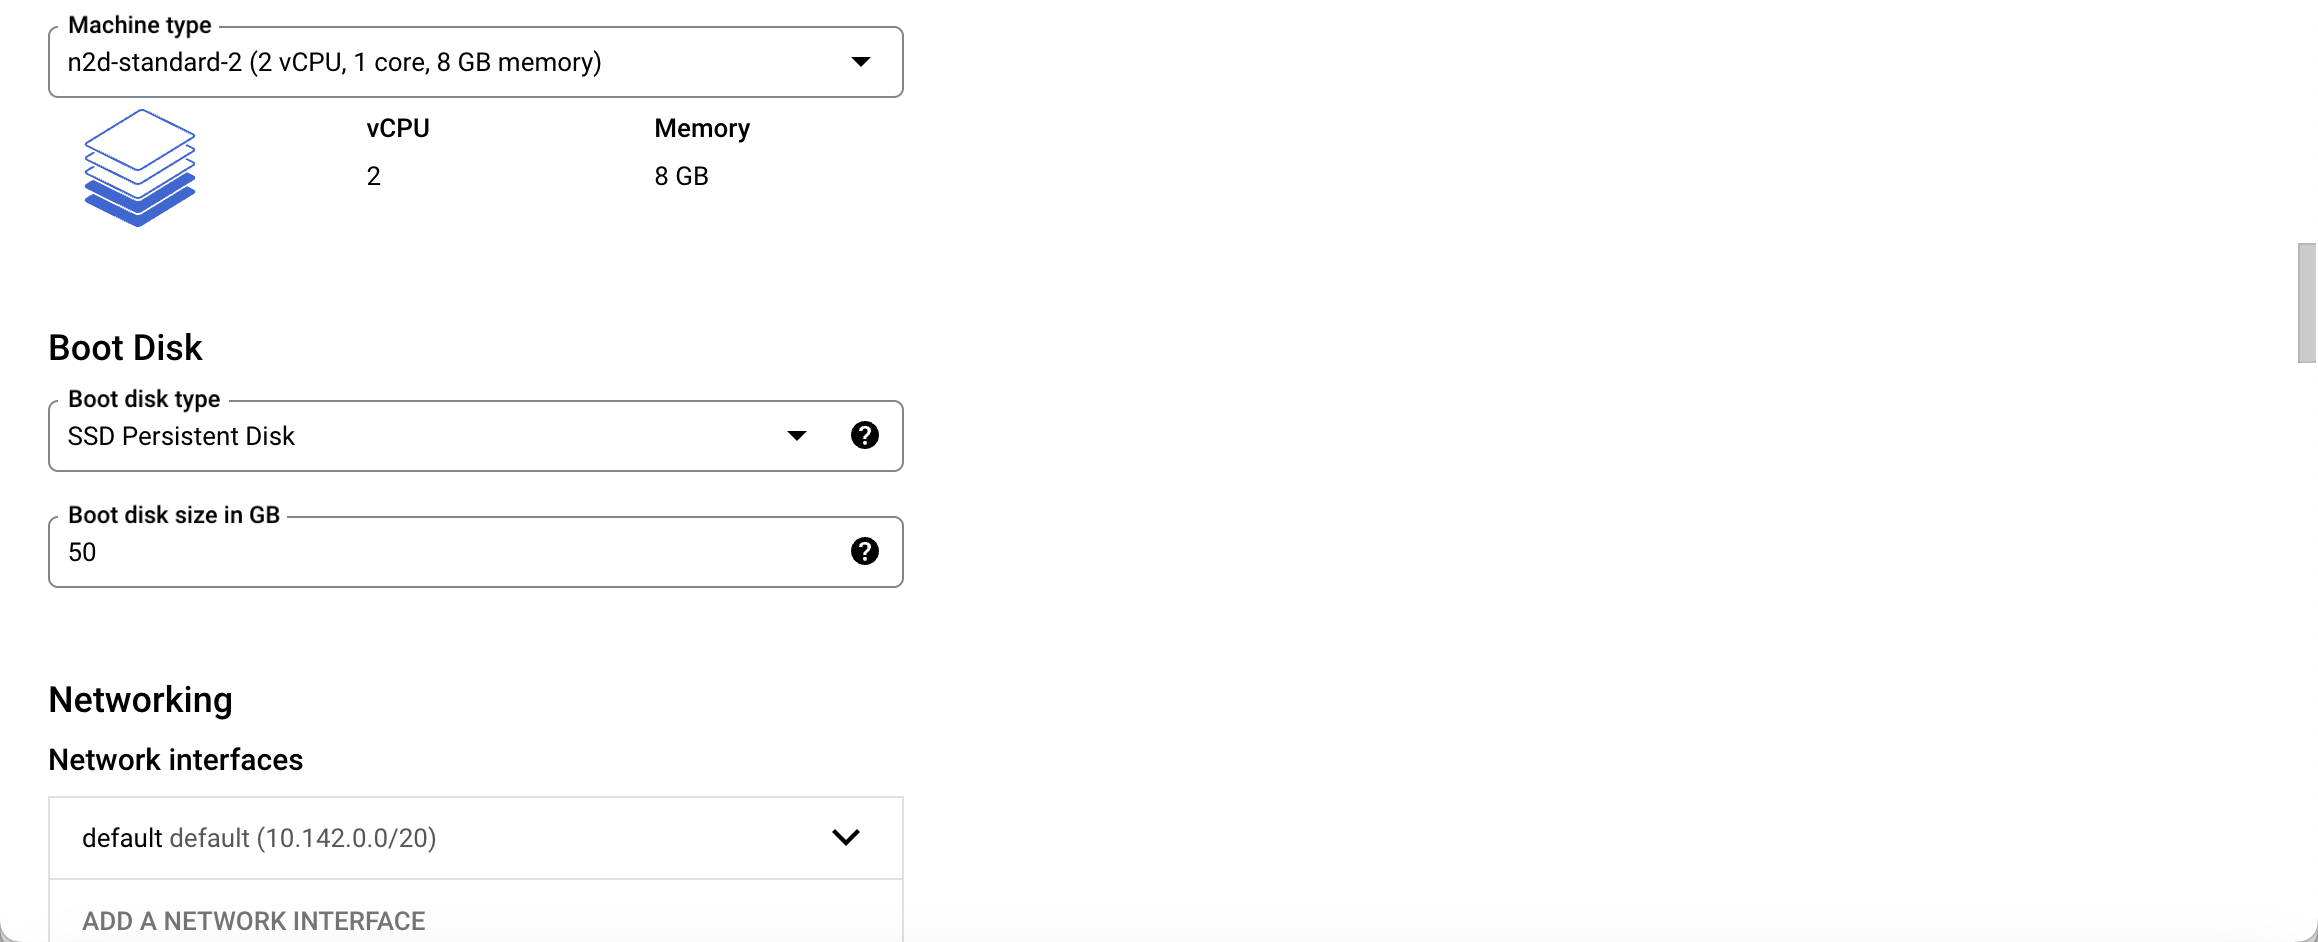Open help for Boot disk size

pos(865,551)
